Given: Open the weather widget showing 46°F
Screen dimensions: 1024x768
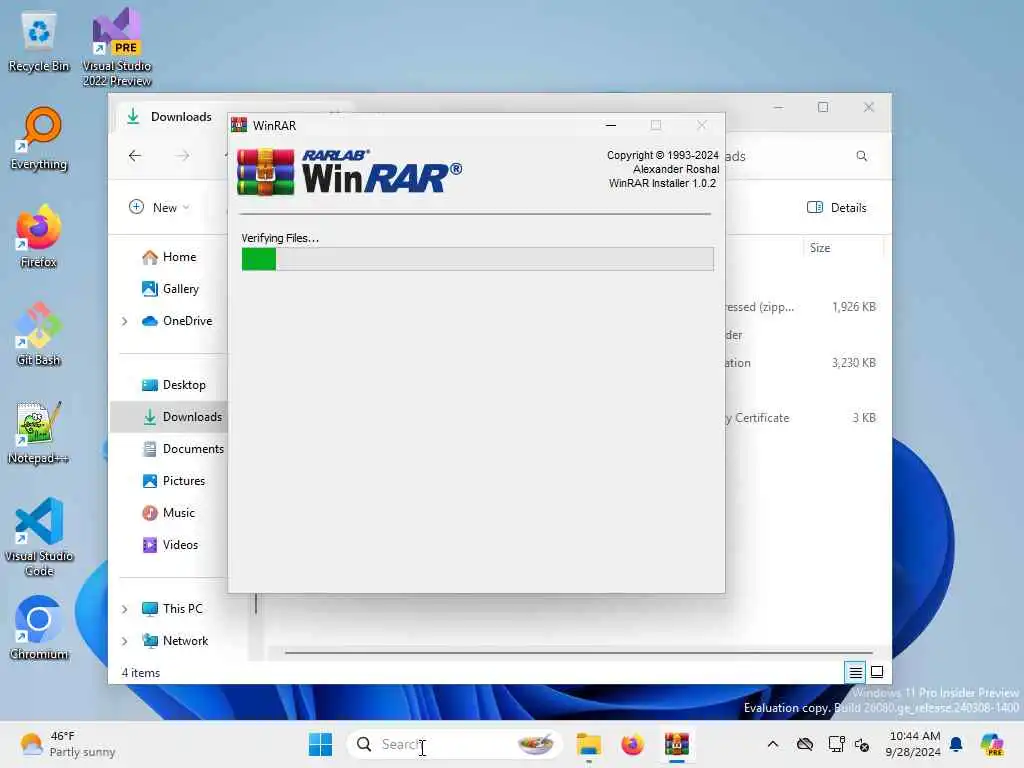Looking at the screenshot, I should click(67, 744).
